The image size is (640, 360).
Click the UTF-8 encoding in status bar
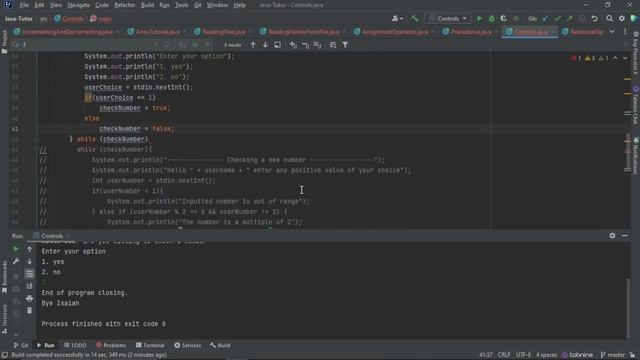(524, 355)
